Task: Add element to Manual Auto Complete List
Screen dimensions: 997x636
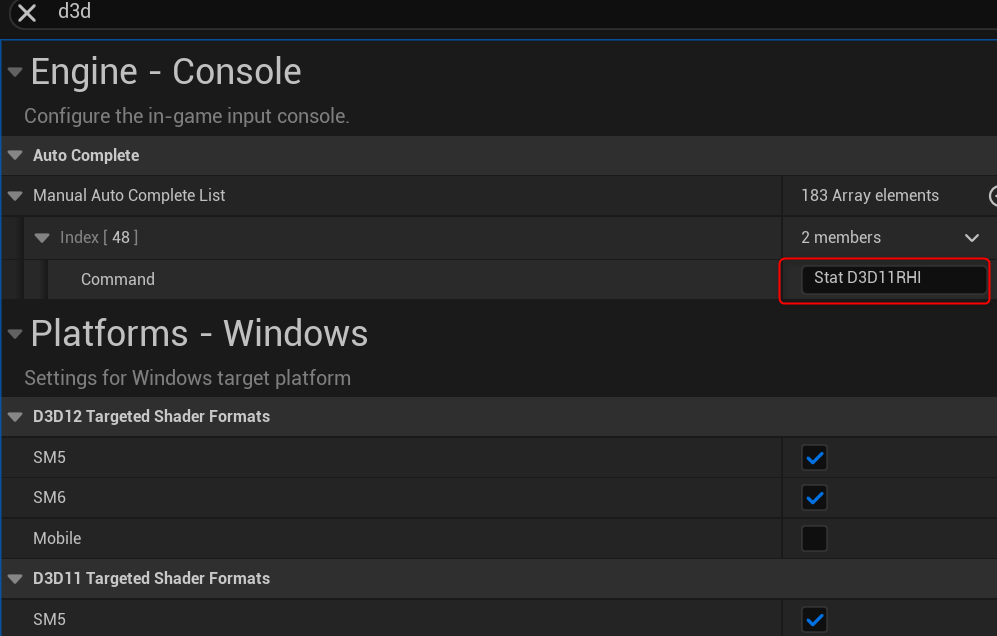Action: (993, 196)
